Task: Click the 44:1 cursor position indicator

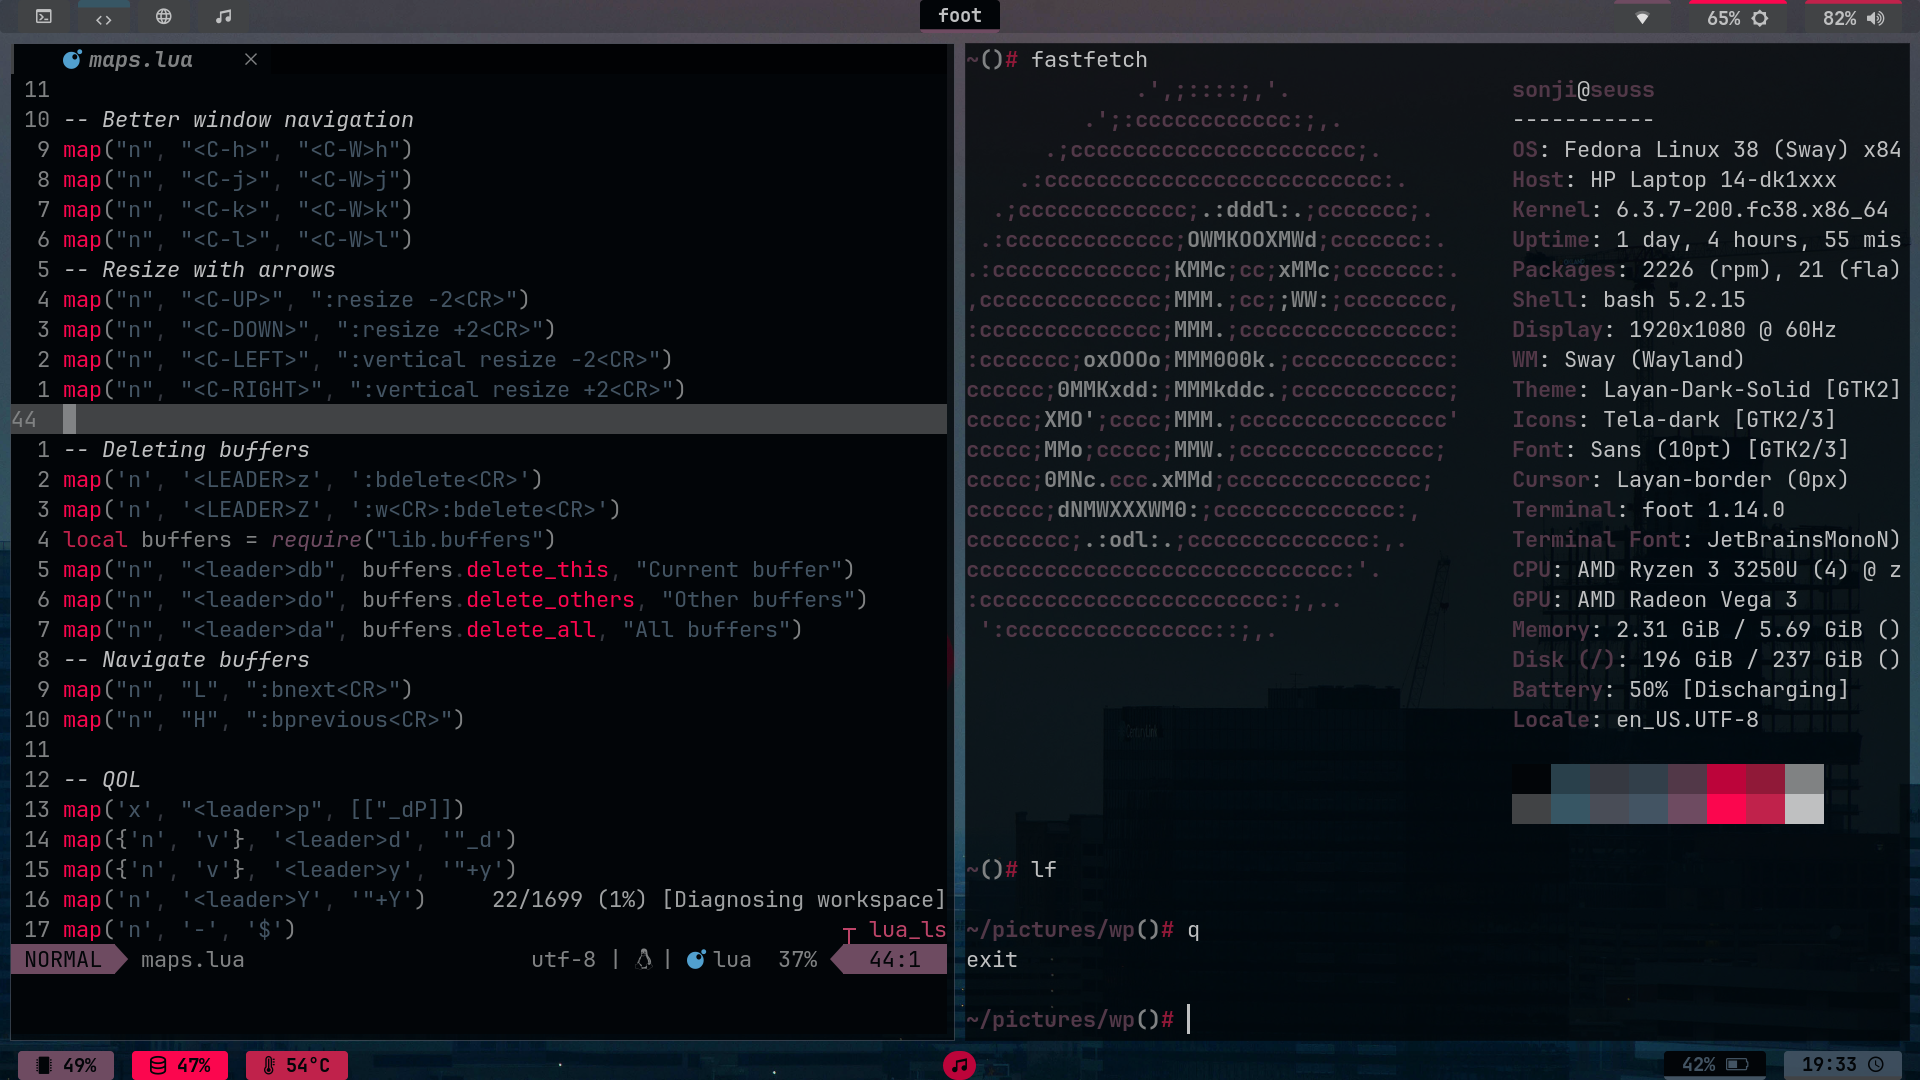Action: 894,959
